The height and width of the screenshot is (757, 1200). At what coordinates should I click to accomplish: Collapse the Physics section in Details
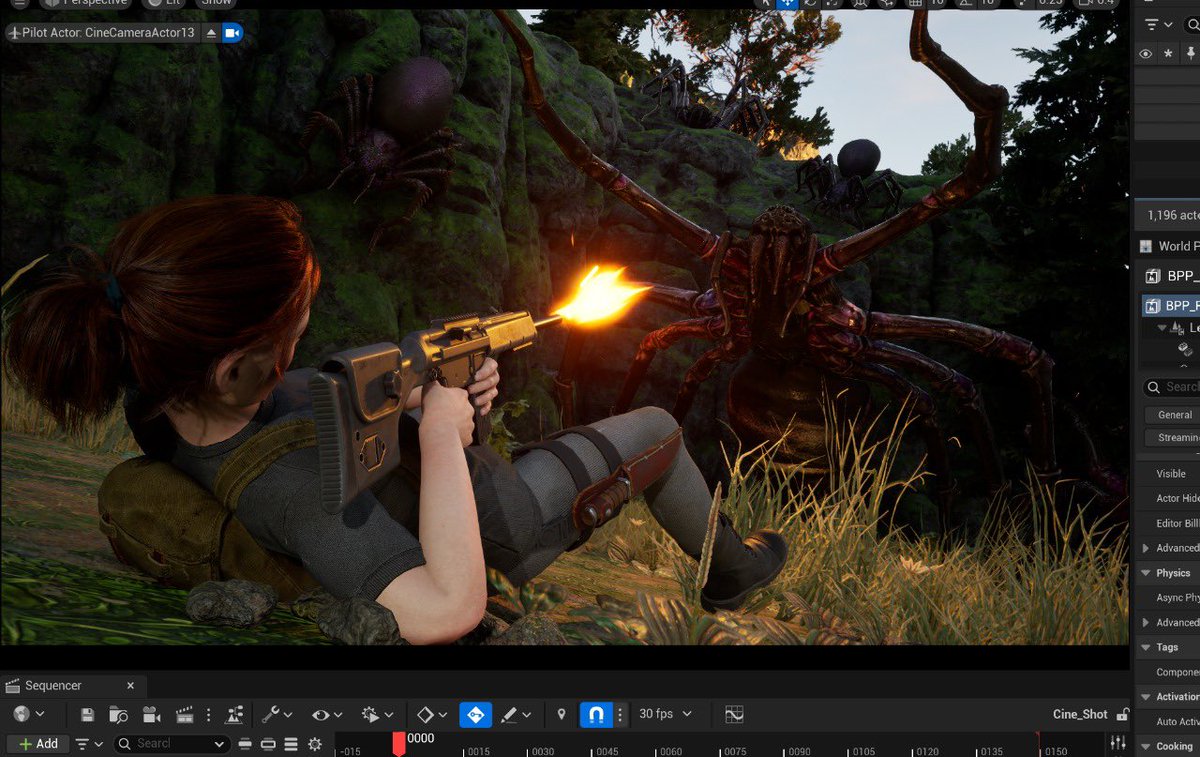1146,573
